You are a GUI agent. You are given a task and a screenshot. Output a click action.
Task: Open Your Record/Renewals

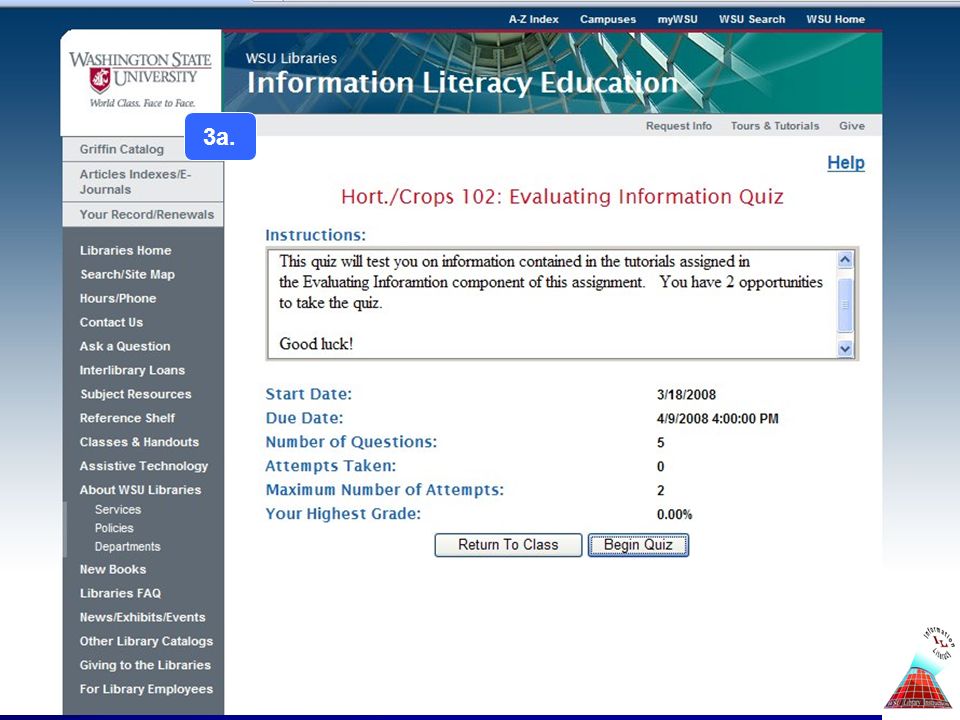click(147, 214)
